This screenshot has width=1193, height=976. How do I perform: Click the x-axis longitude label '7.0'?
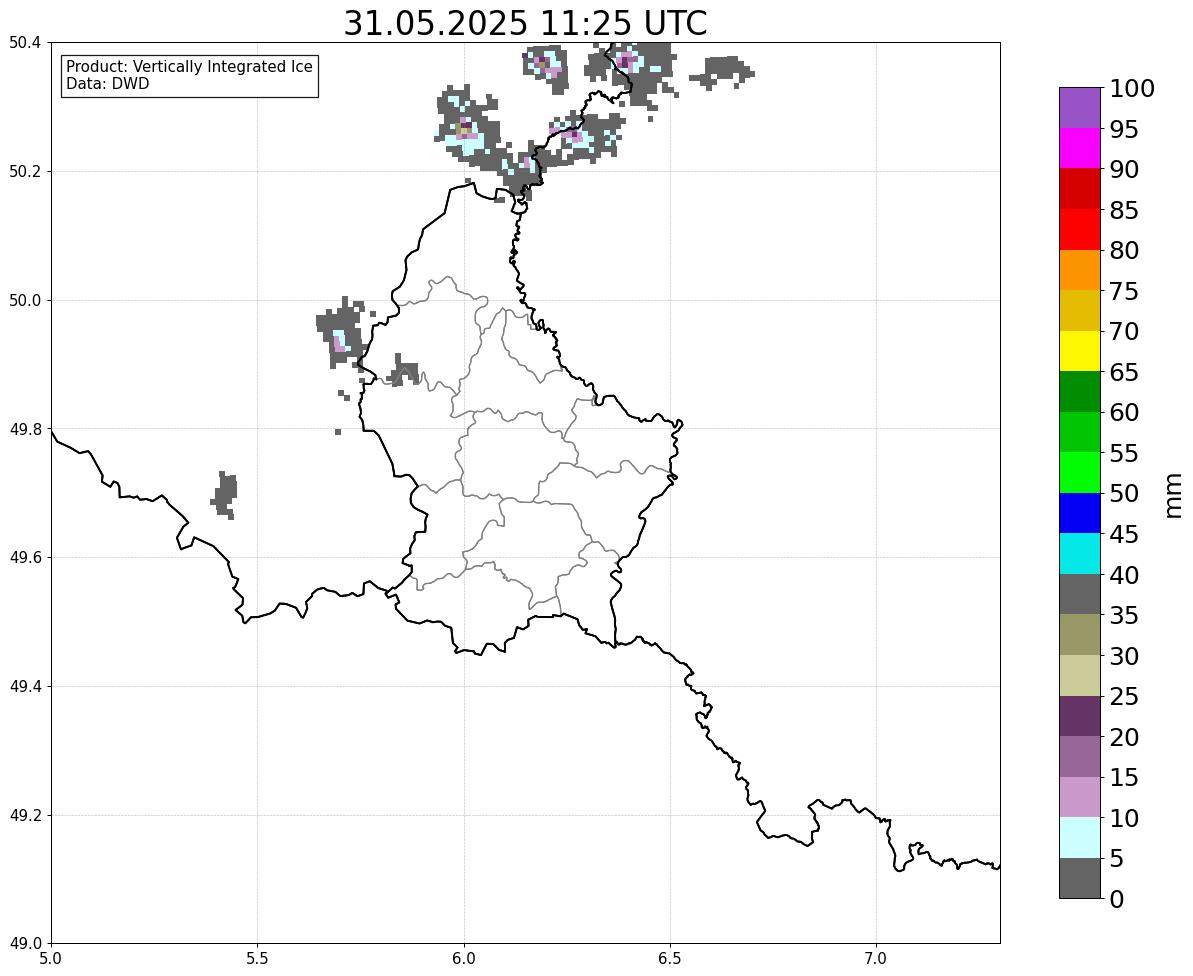[876, 959]
